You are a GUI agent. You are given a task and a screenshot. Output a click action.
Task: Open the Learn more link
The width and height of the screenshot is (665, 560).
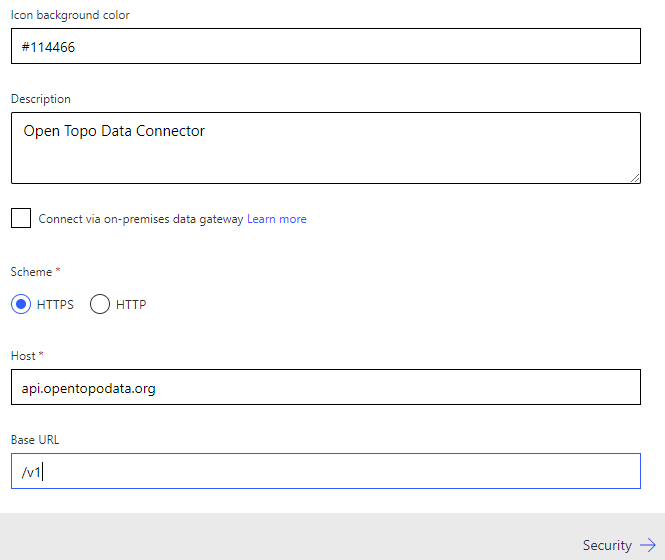(277, 219)
